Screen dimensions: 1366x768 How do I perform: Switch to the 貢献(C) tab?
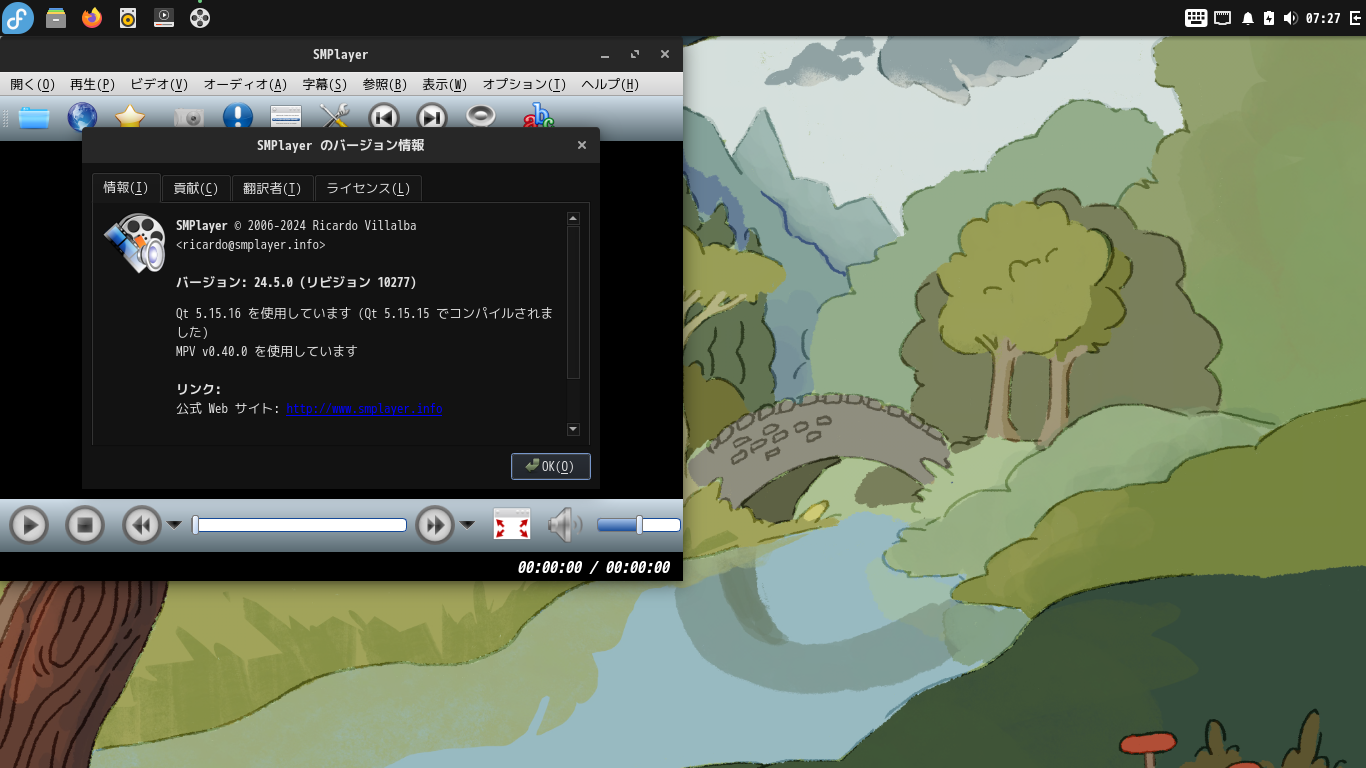point(196,189)
